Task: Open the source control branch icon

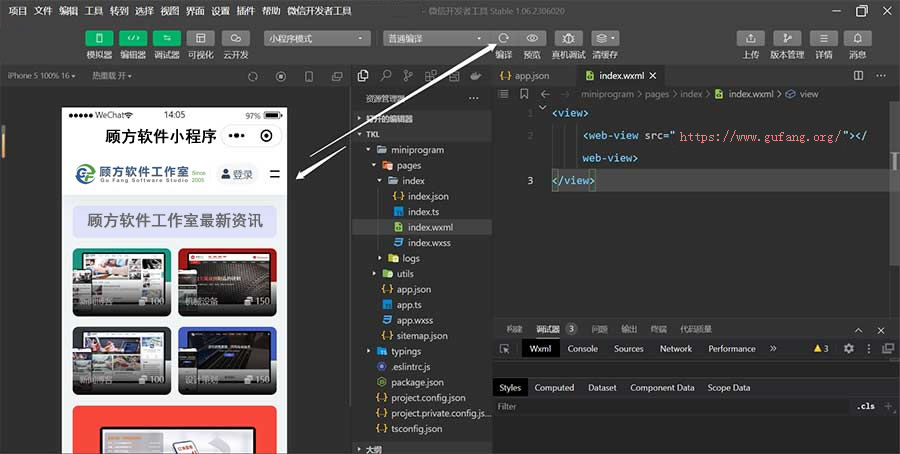Action: click(x=408, y=76)
